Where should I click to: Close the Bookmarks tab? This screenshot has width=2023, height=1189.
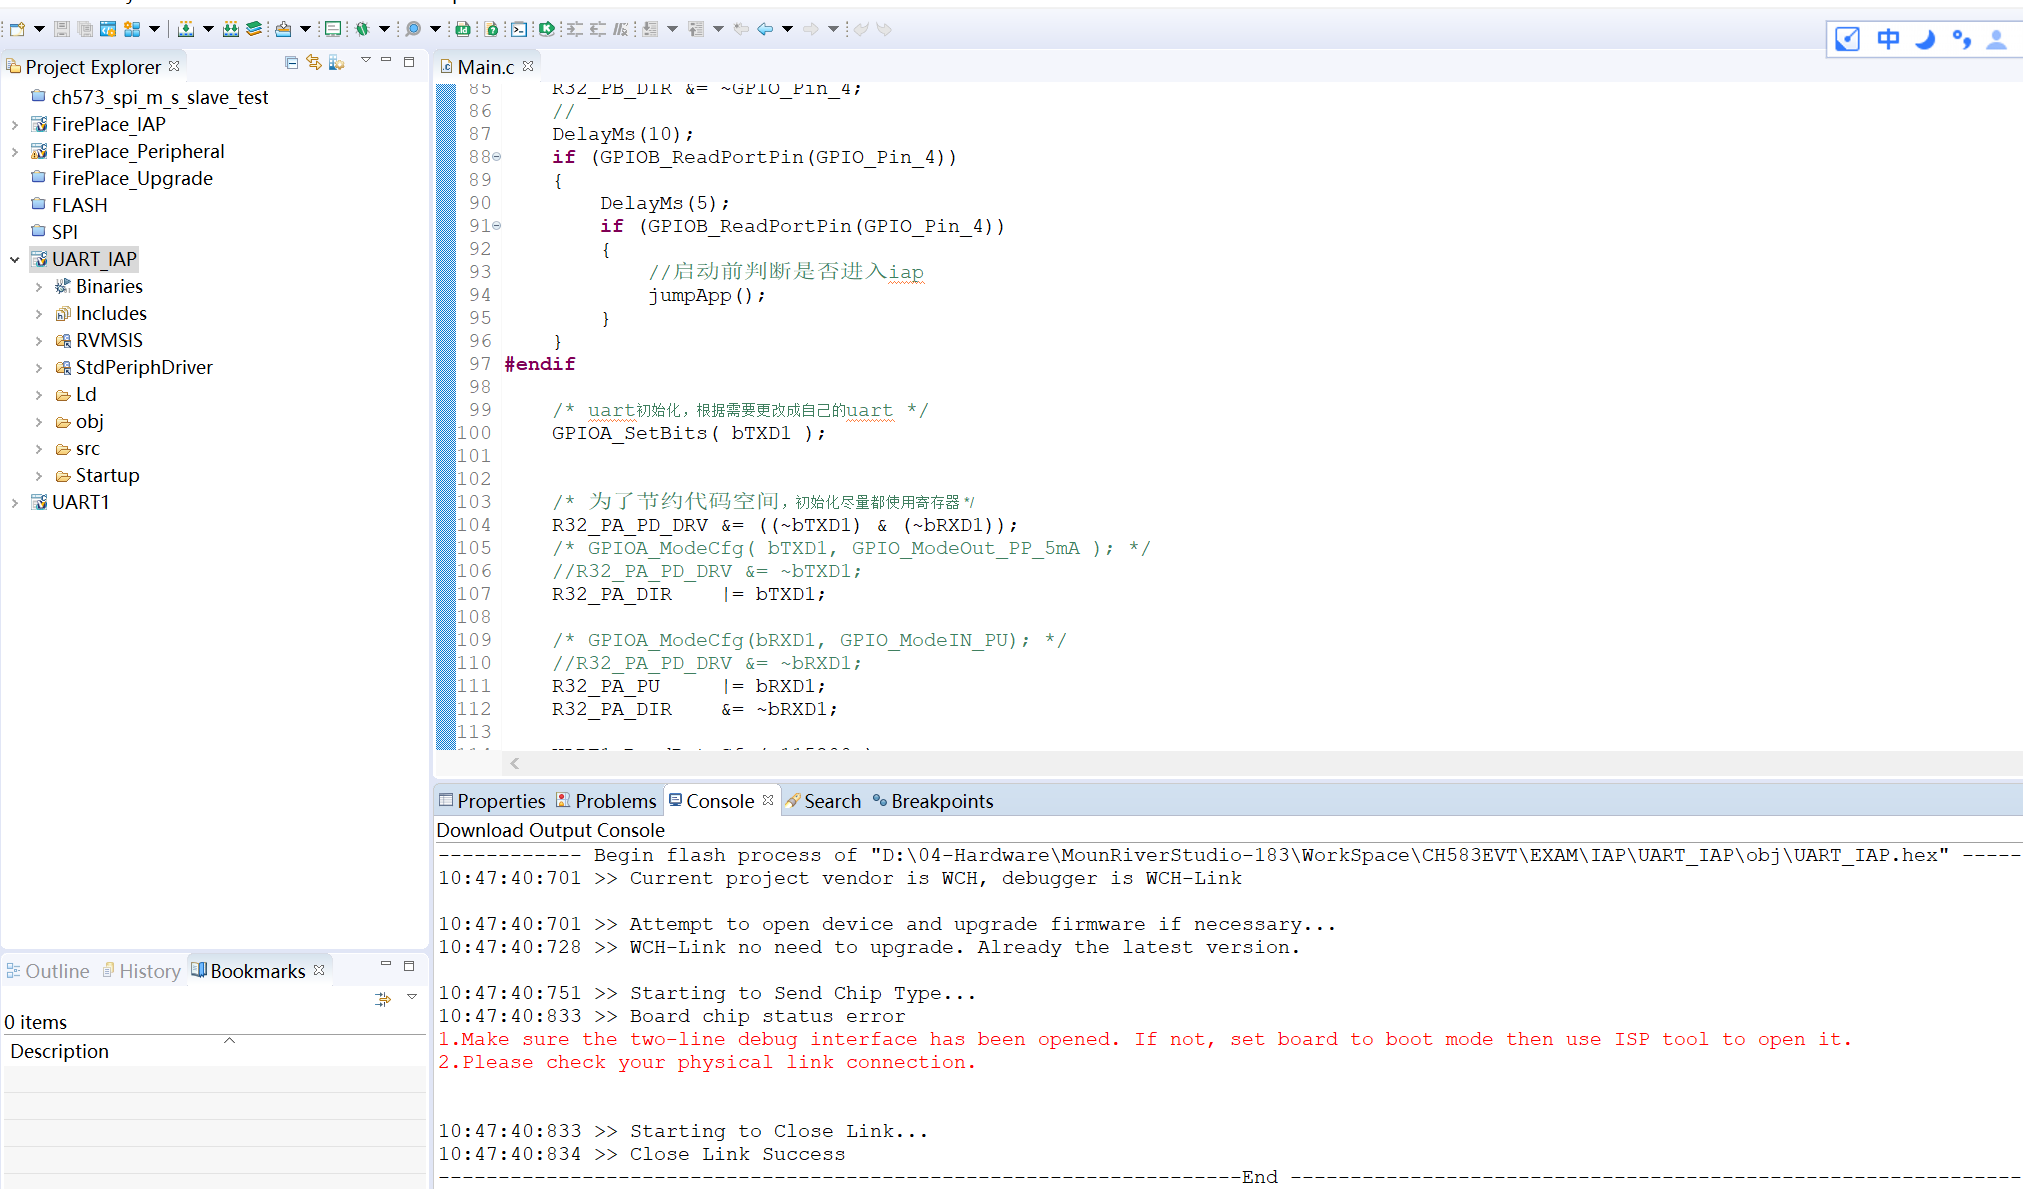319,970
